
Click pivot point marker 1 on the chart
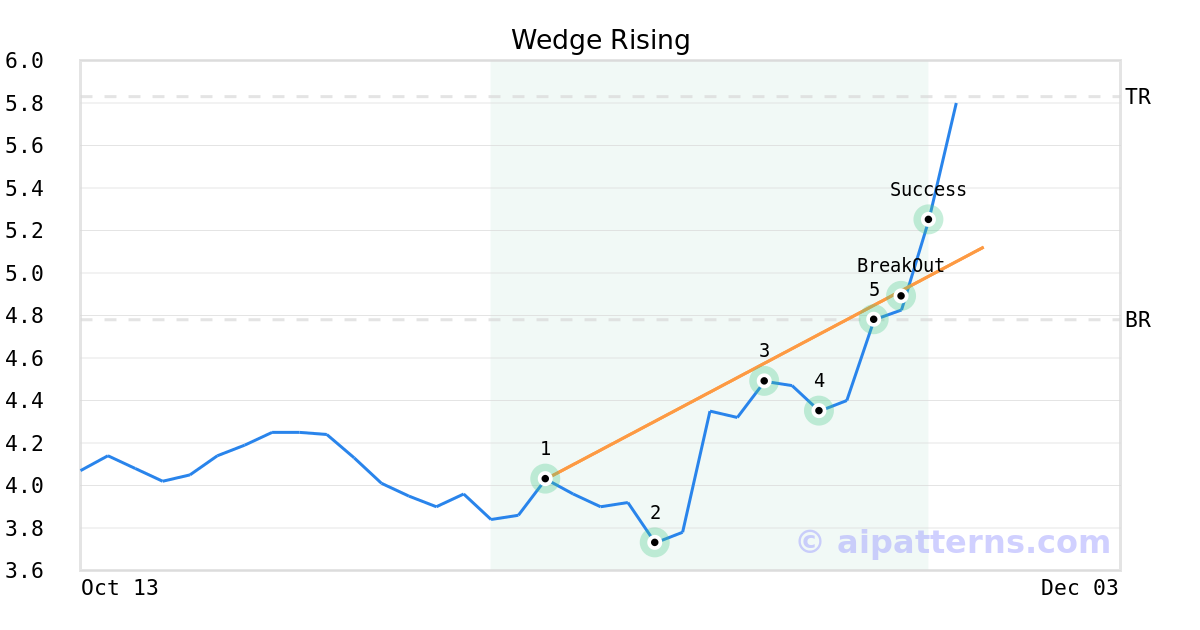(545, 478)
